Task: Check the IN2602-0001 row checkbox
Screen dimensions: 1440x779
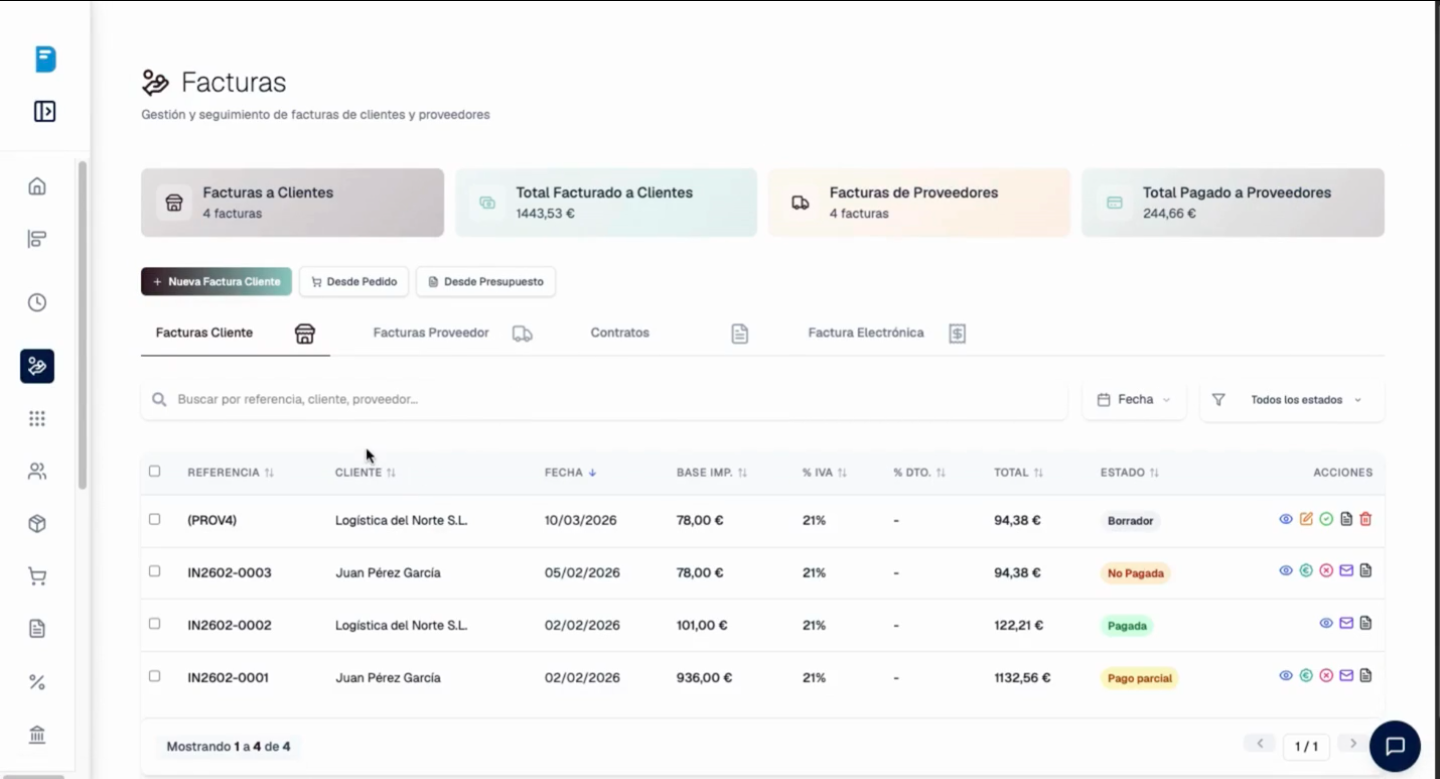Action: 154,676
